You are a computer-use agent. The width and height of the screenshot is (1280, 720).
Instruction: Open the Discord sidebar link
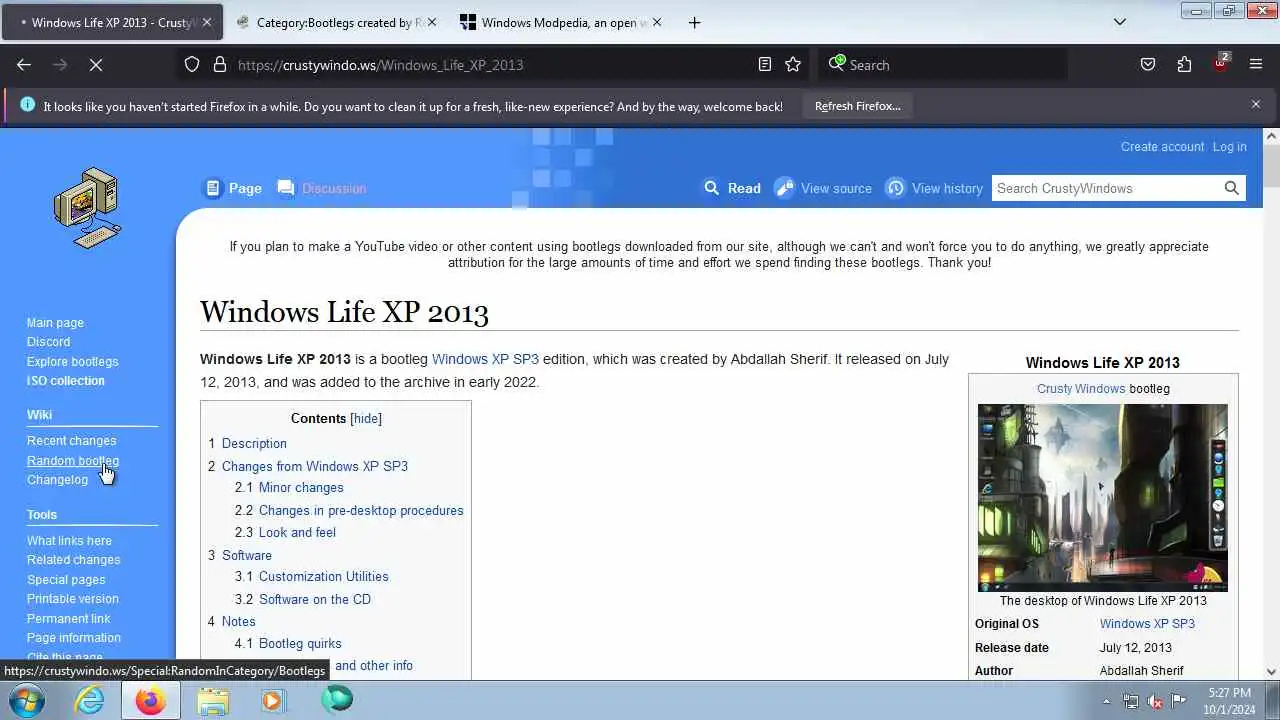coord(48,342)
